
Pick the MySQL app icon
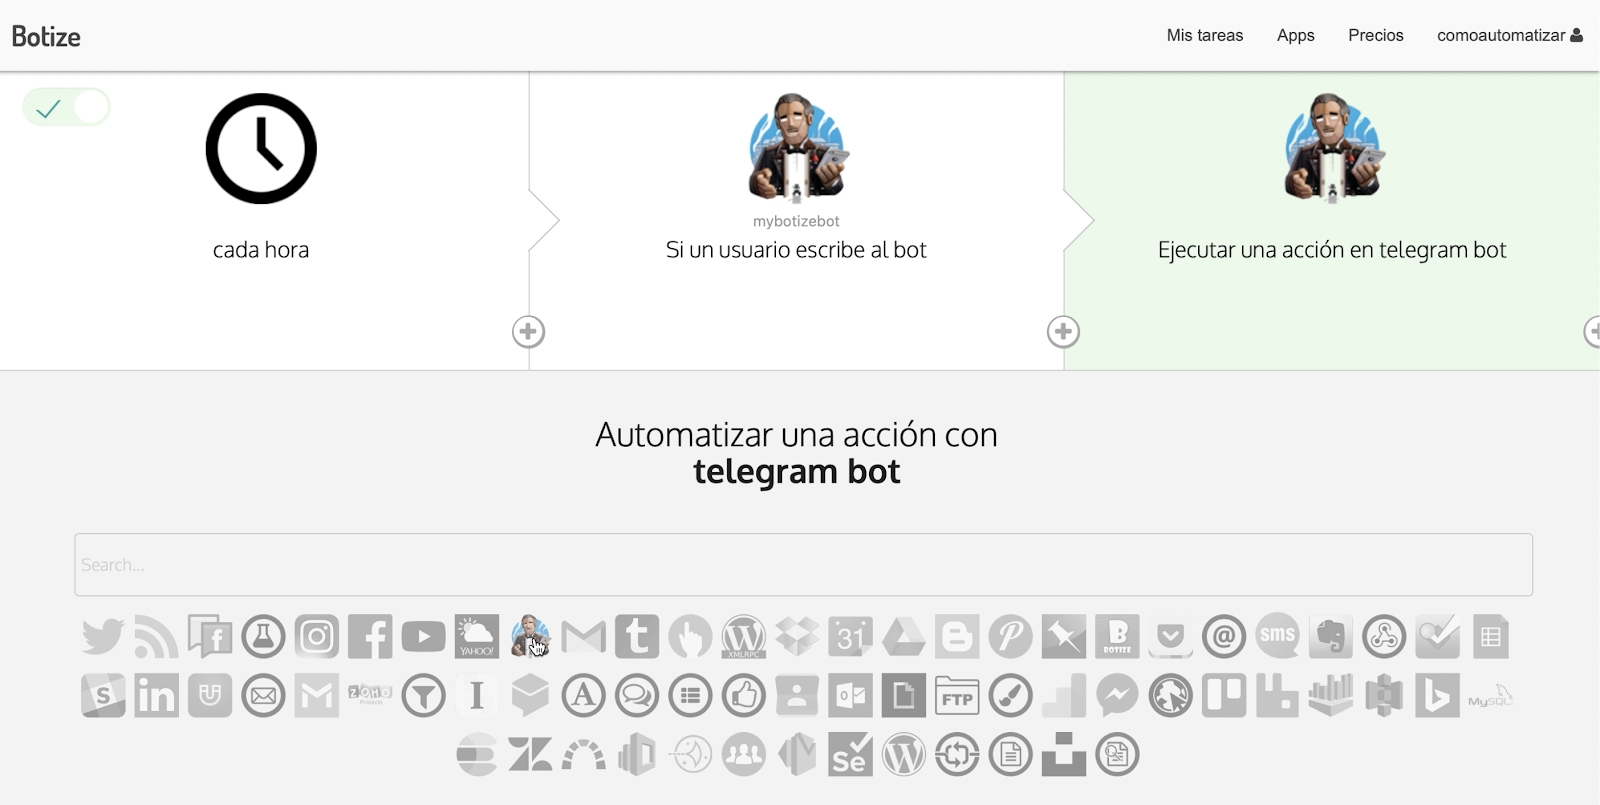[x=1491, y=696]
